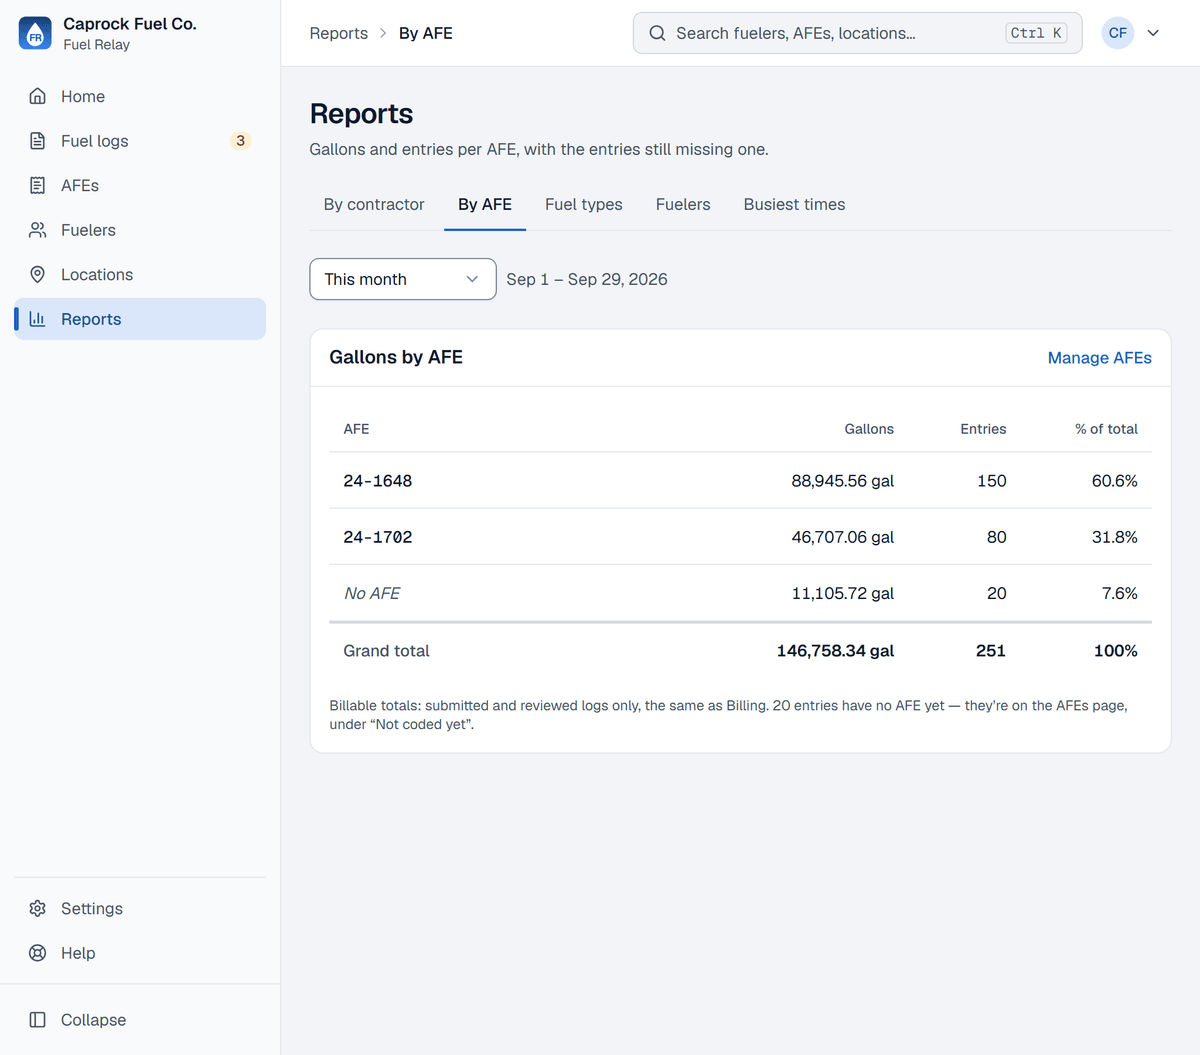The width and height of the screenshot is (1200, 1055).
Task: Open the Busiest times tab
Action: (794, 204)
